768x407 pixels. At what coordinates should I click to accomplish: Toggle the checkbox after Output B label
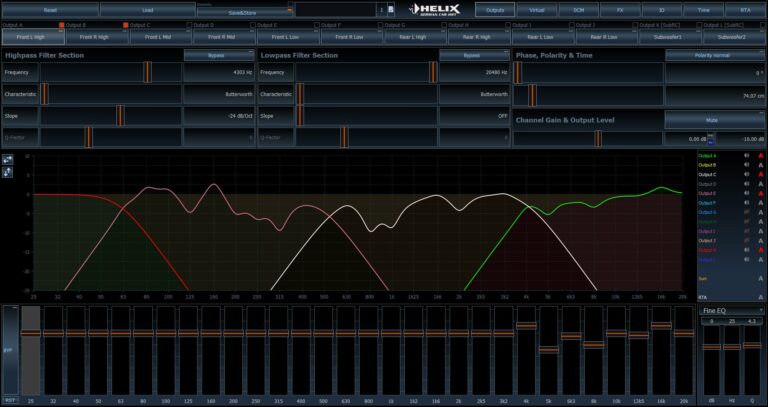click(125, 25)
